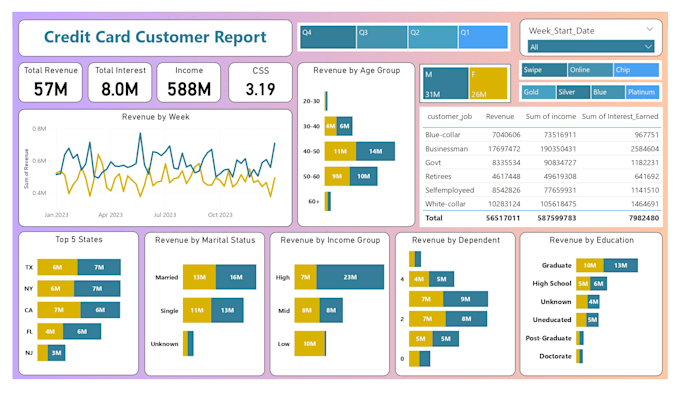
Task: Click the Doctorate education label
Action: point(555,356)
